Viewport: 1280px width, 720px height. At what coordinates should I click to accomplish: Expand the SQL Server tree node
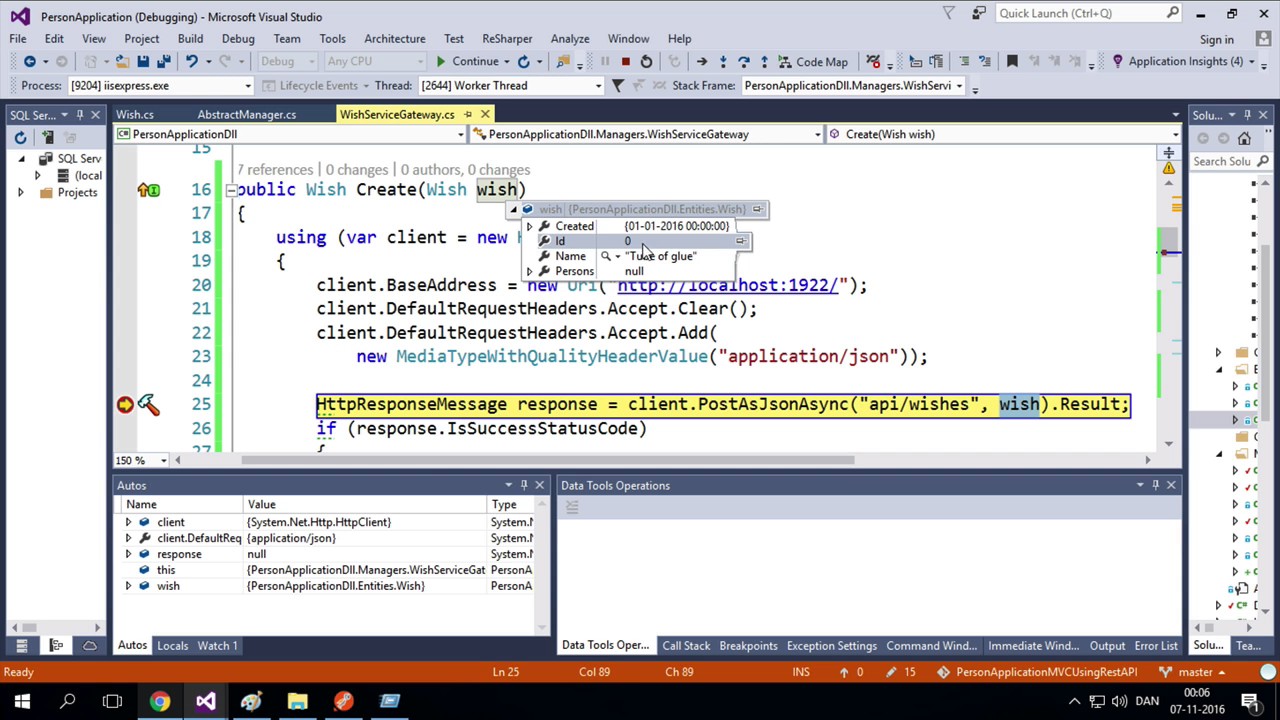click(x=21, y=159)
